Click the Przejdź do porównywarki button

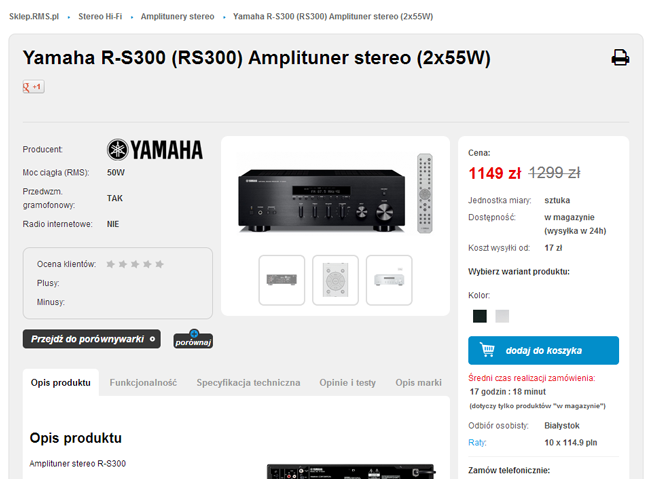click(x=92, y=339)
